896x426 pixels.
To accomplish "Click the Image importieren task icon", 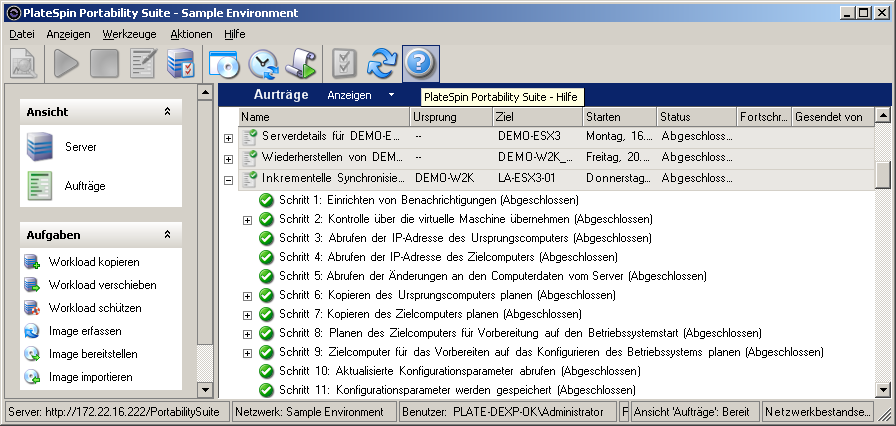I will tap(32, 377).
